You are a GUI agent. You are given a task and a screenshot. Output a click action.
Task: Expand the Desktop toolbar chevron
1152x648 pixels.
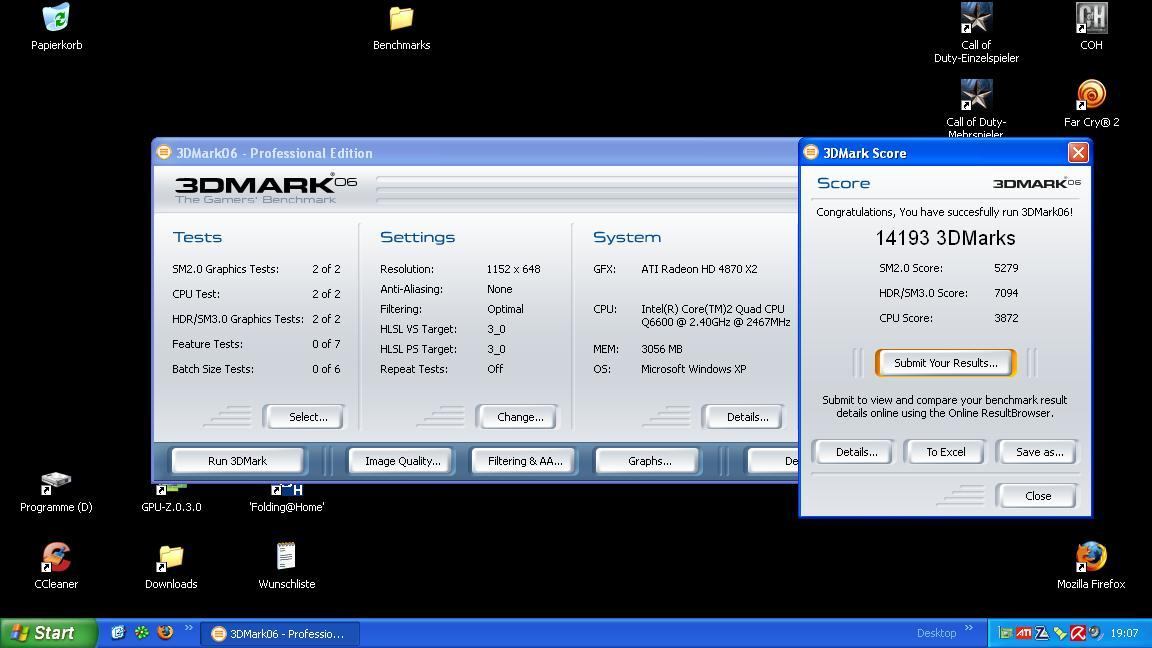click(x=969, y=627)
